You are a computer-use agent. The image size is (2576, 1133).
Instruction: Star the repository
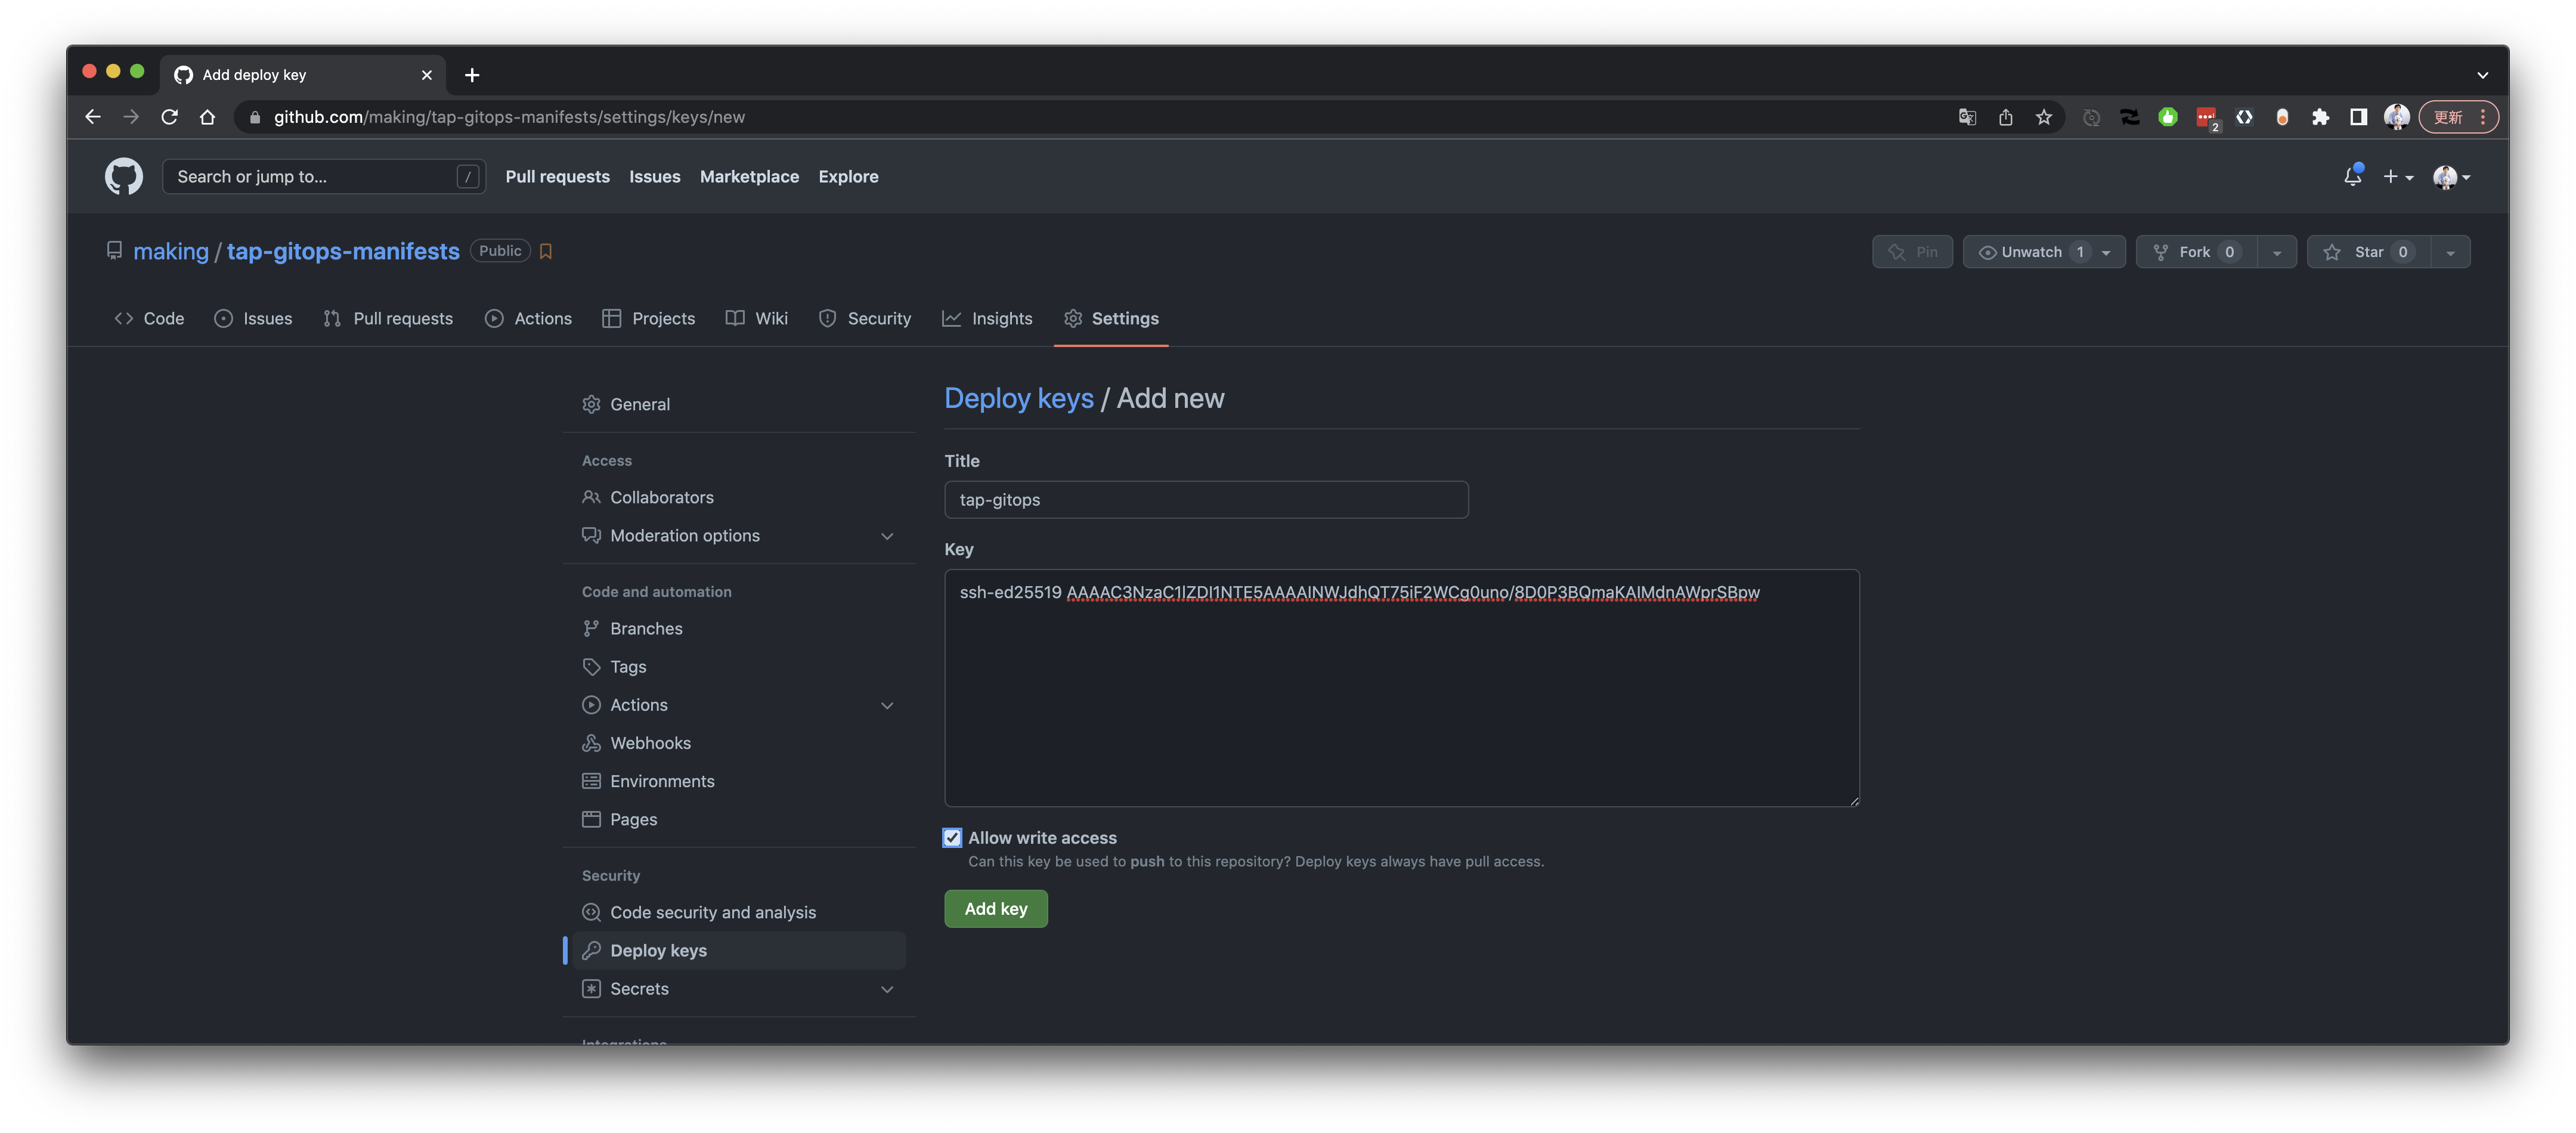[2368, 252]
